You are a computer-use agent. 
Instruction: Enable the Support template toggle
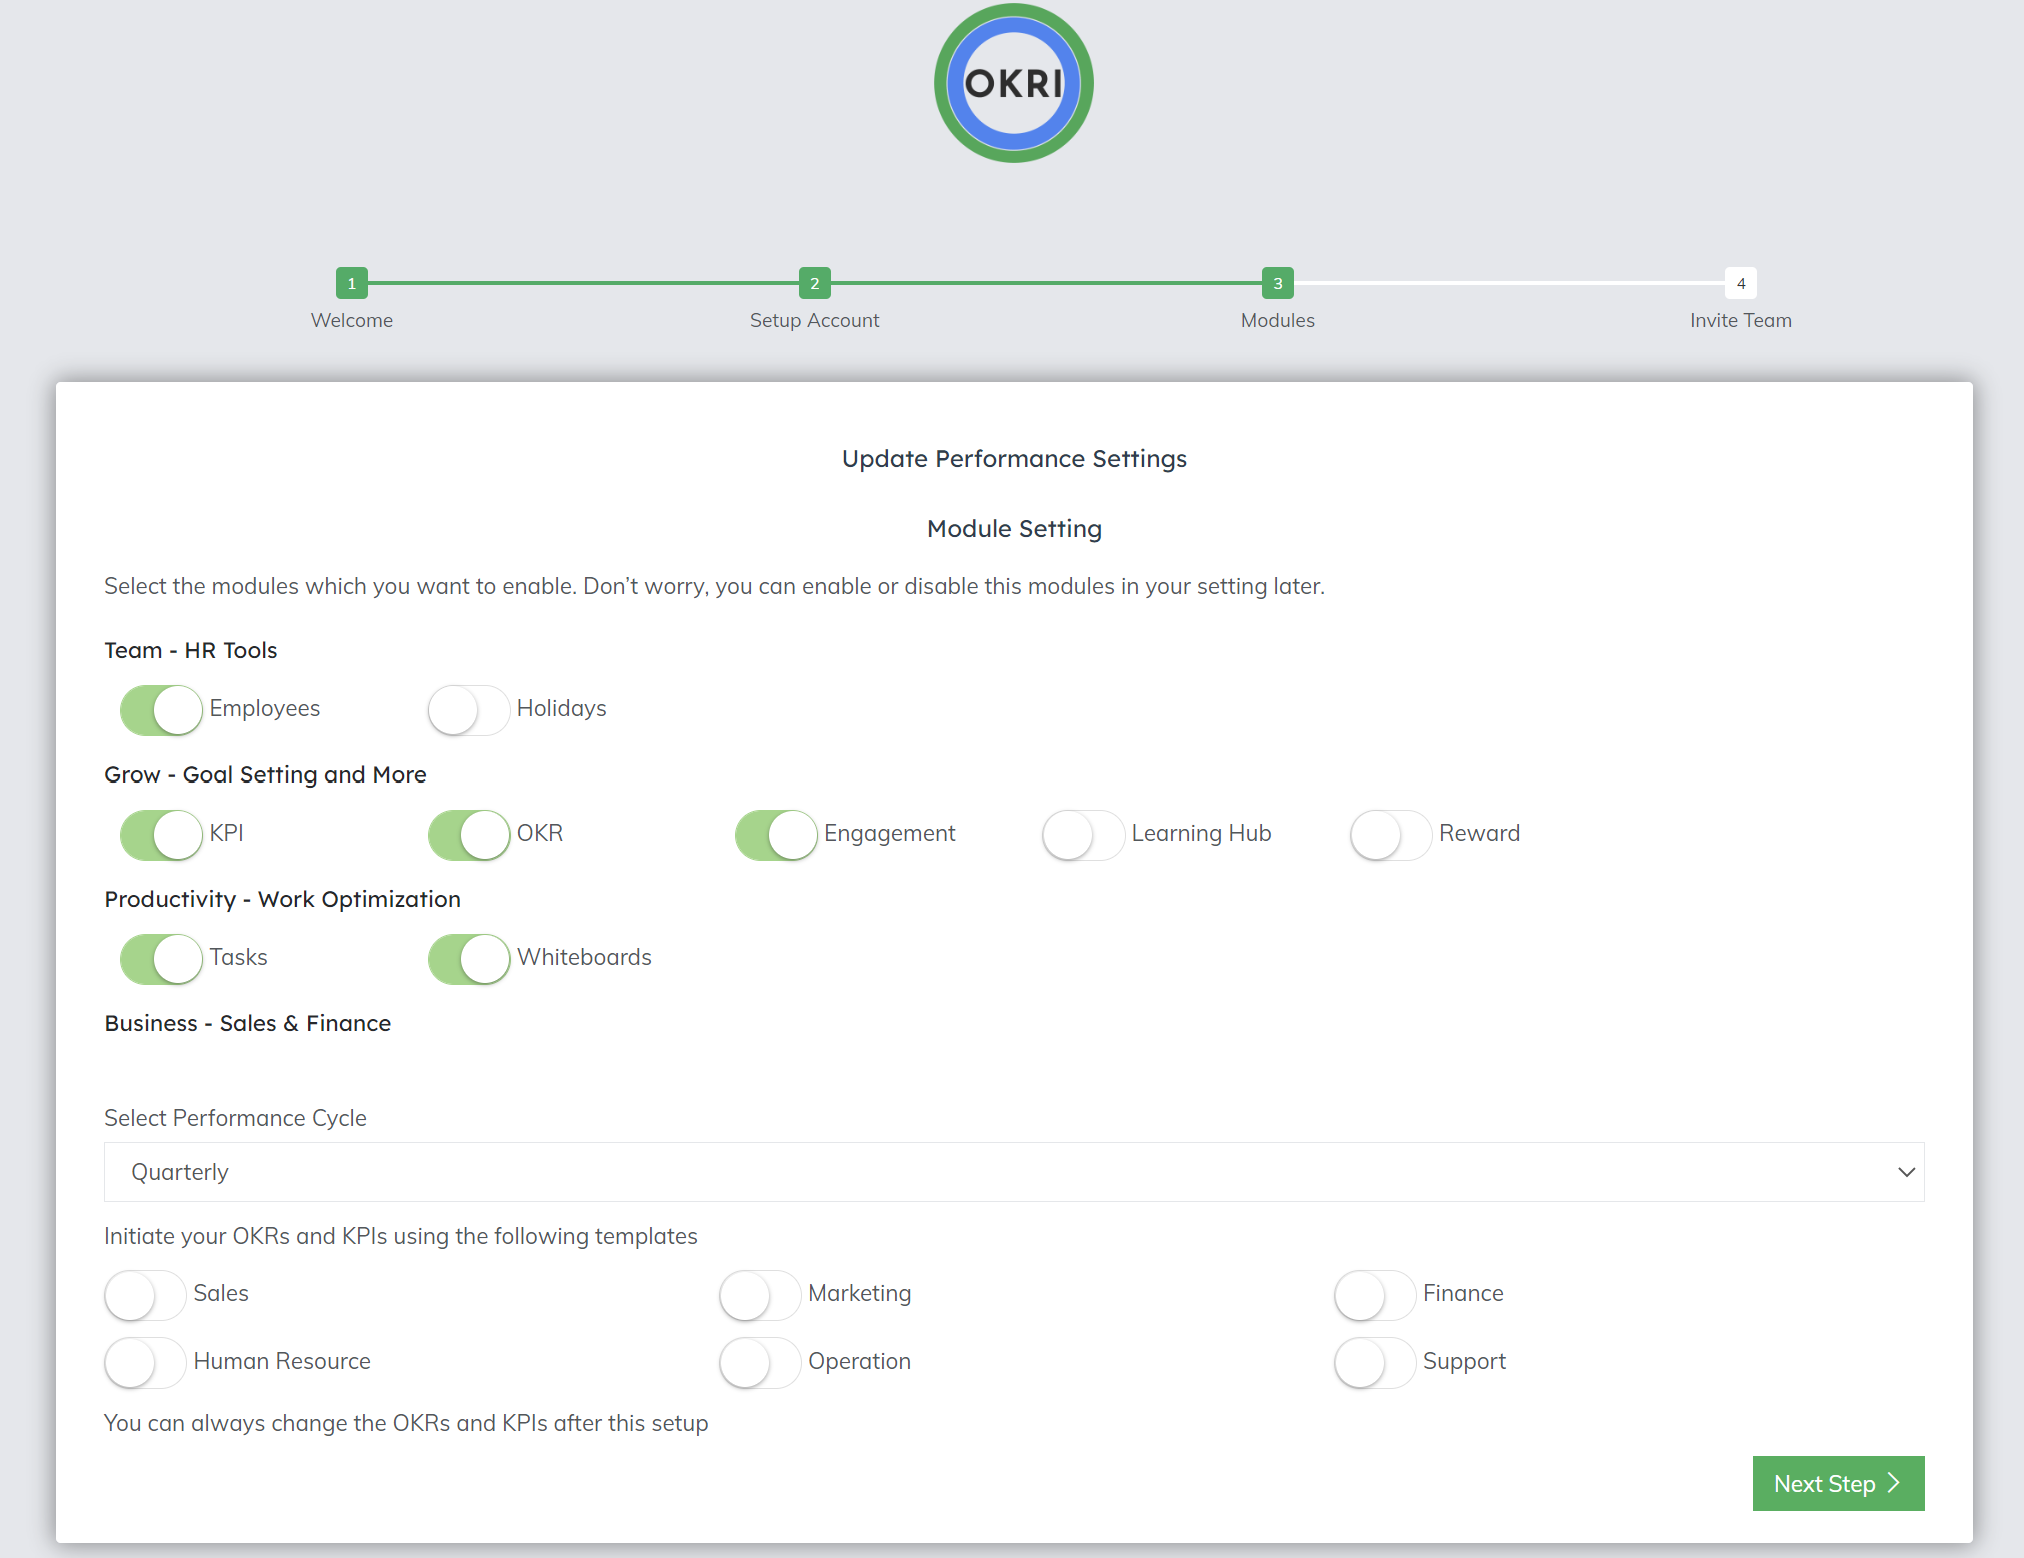click(x=1375, y=1363)
